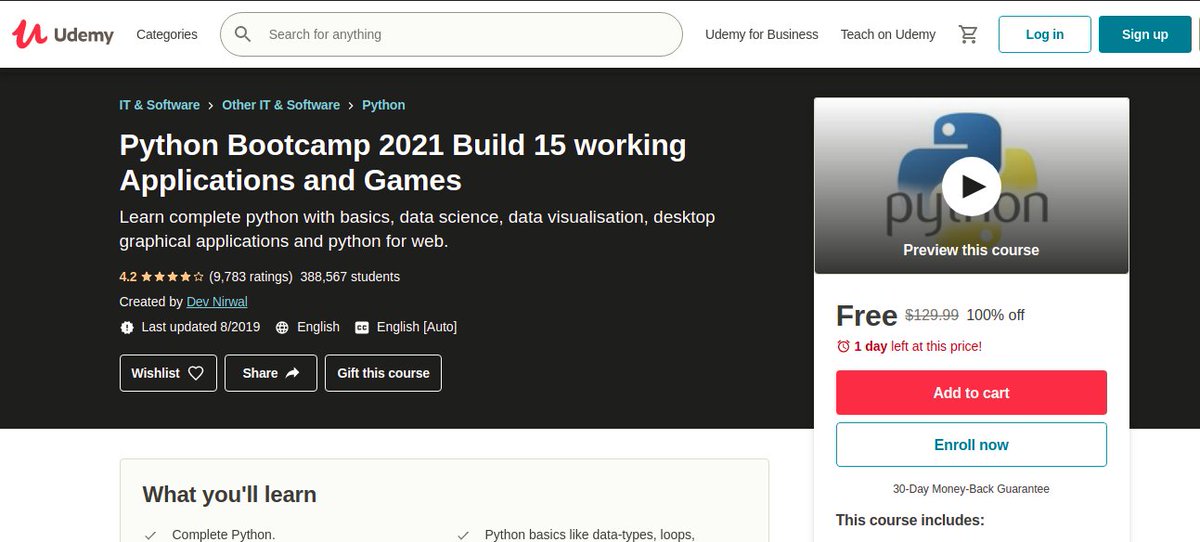Viewport: 1200px width, 542px height.
Task: Click the closed captions icon
Action: coord(362,327)
